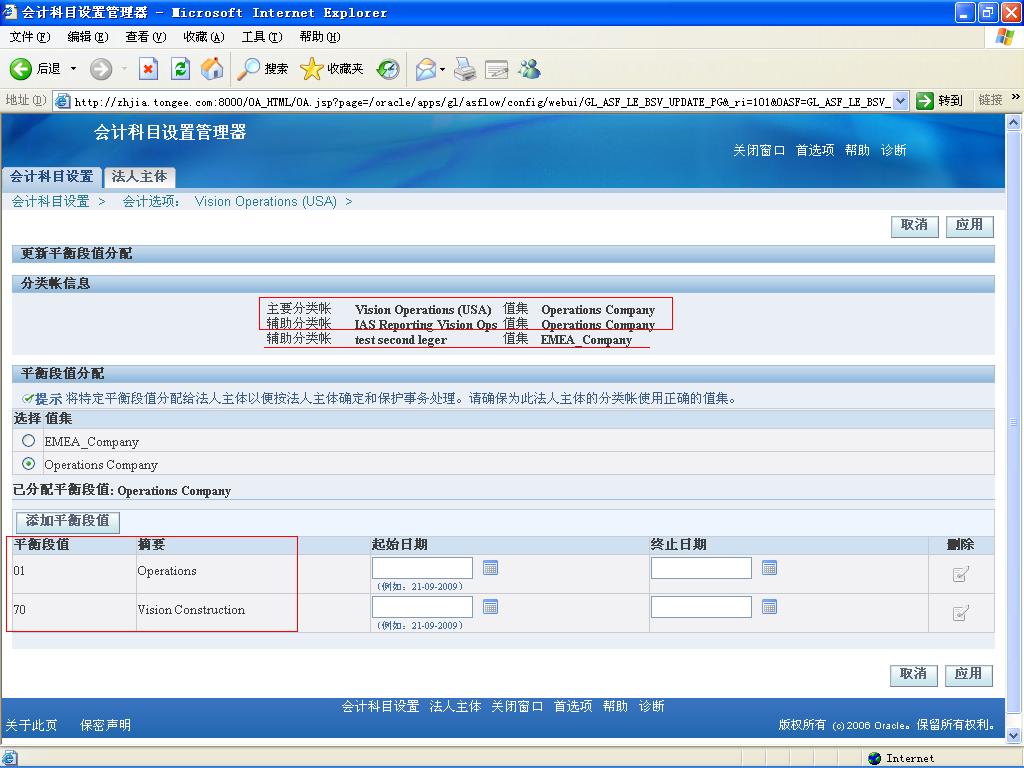Click the footer 法人主体 link
The image size is (1024, 768).
[455, 706]
